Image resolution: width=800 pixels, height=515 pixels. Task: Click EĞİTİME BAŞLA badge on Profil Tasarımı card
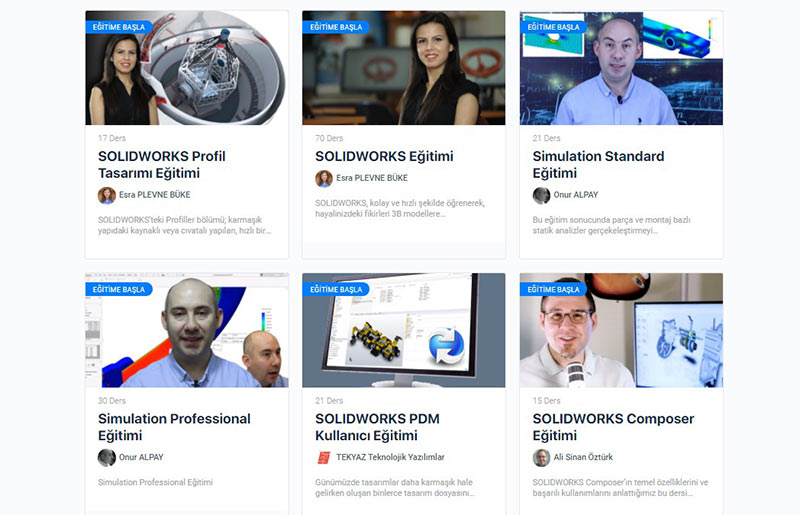pos(119,27)
